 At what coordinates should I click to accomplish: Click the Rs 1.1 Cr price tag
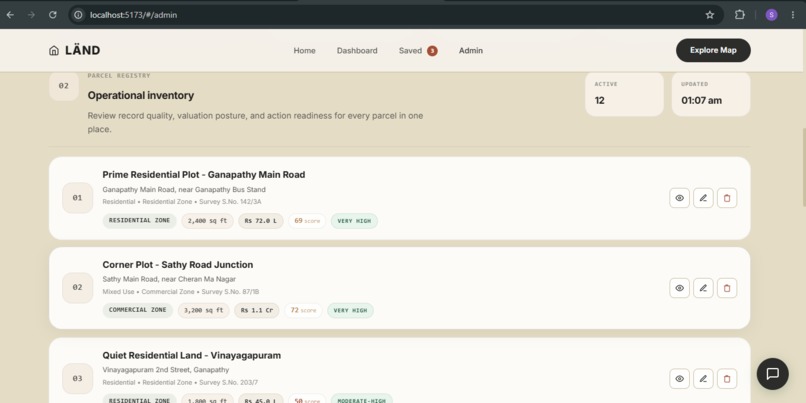point(257,310)
